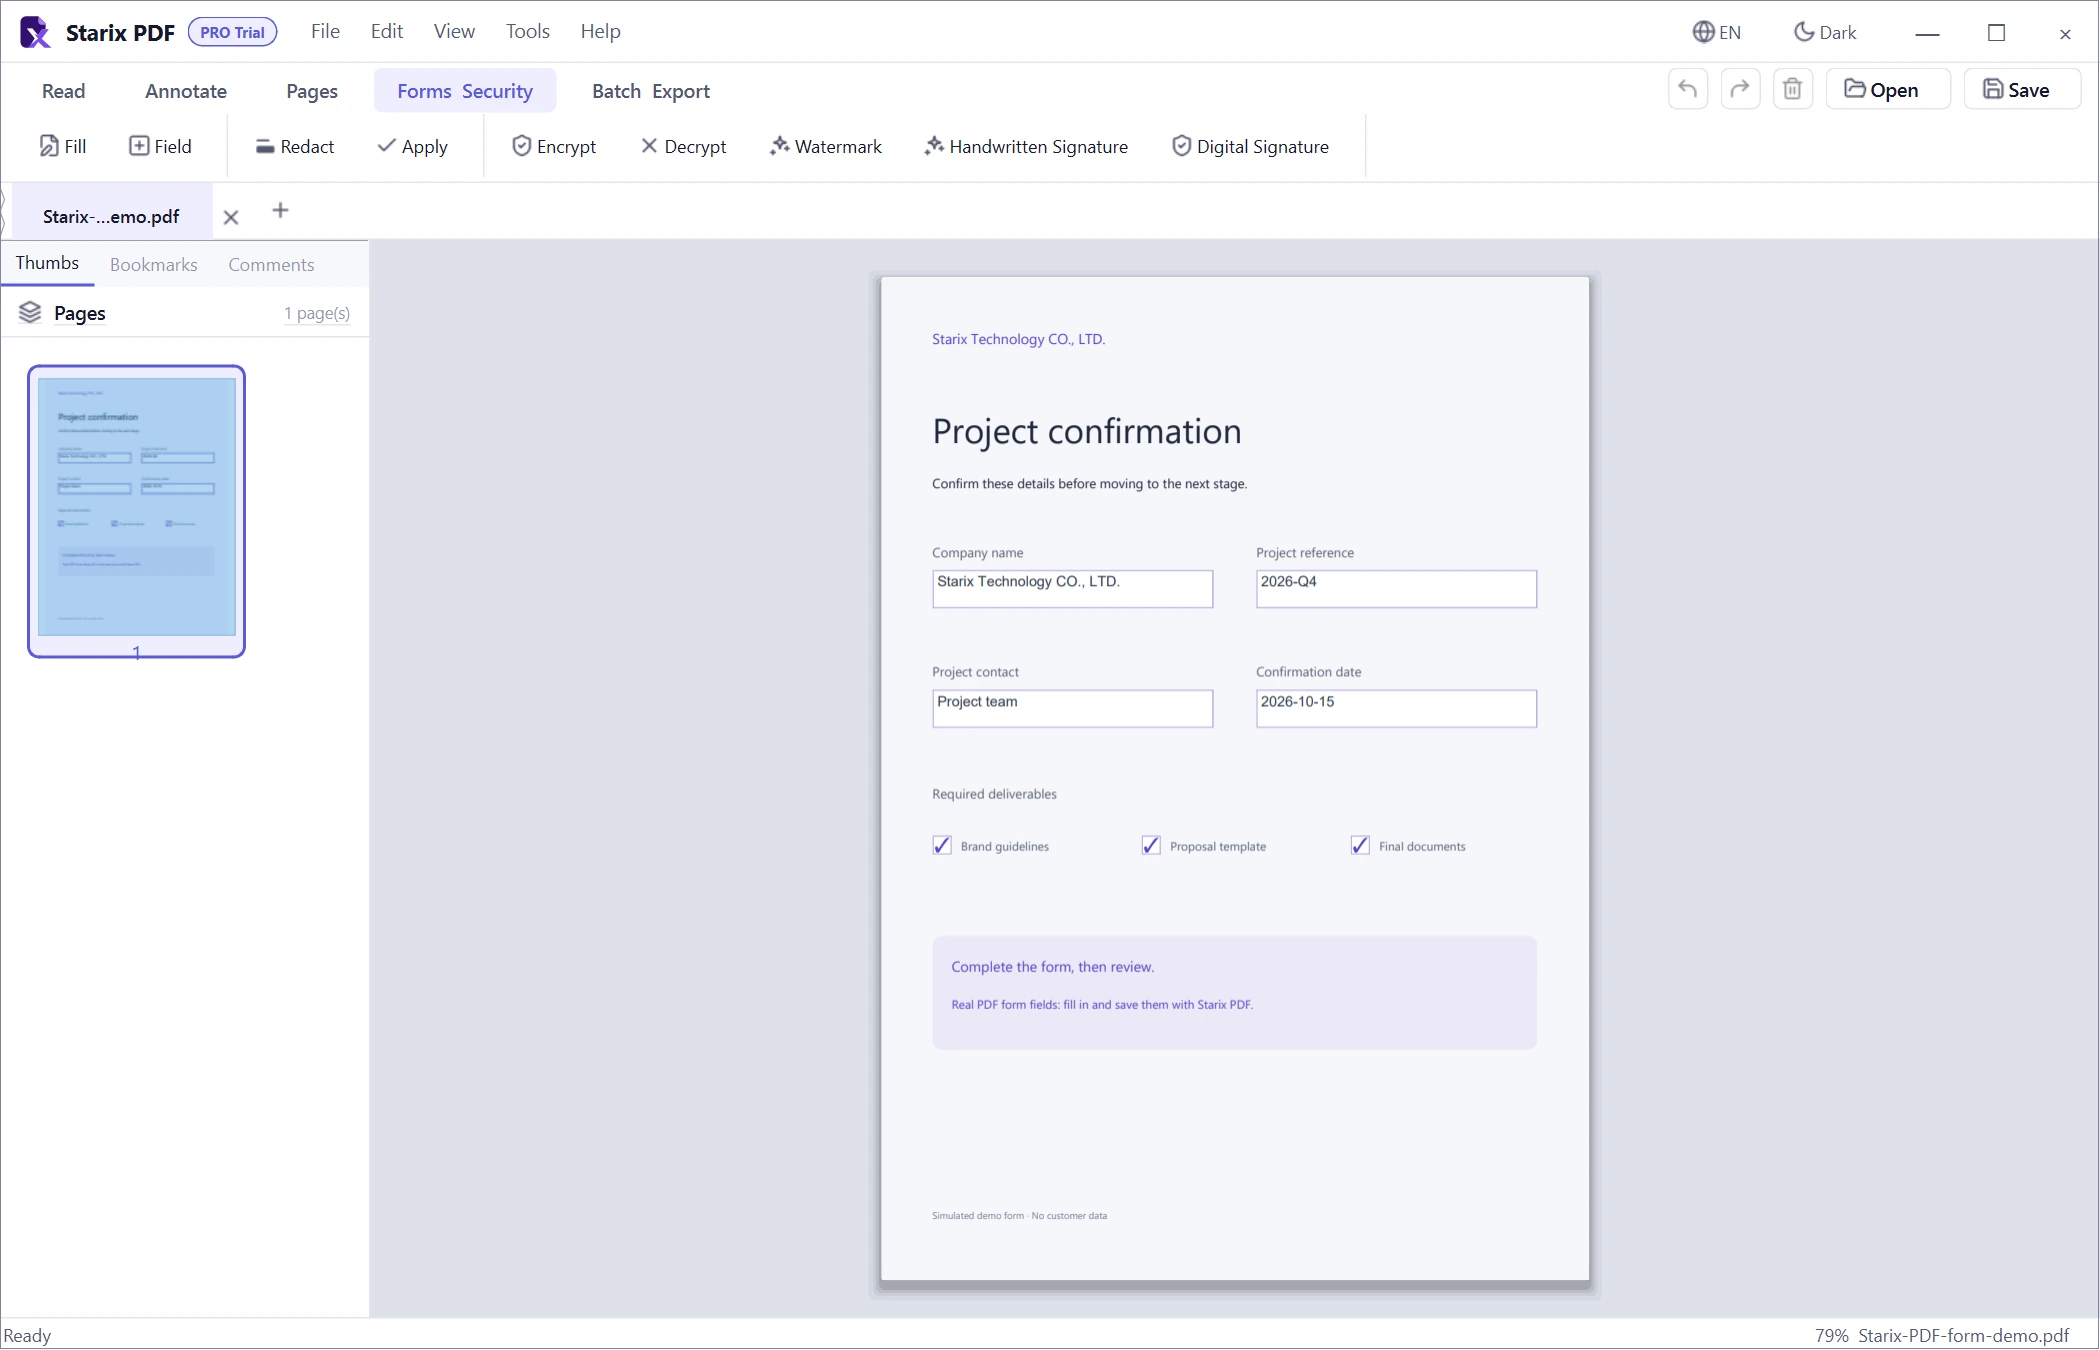This screenshot has height=1350, width=2100.
Task: Click the Pages layers icon
Action: coord(30,313)
